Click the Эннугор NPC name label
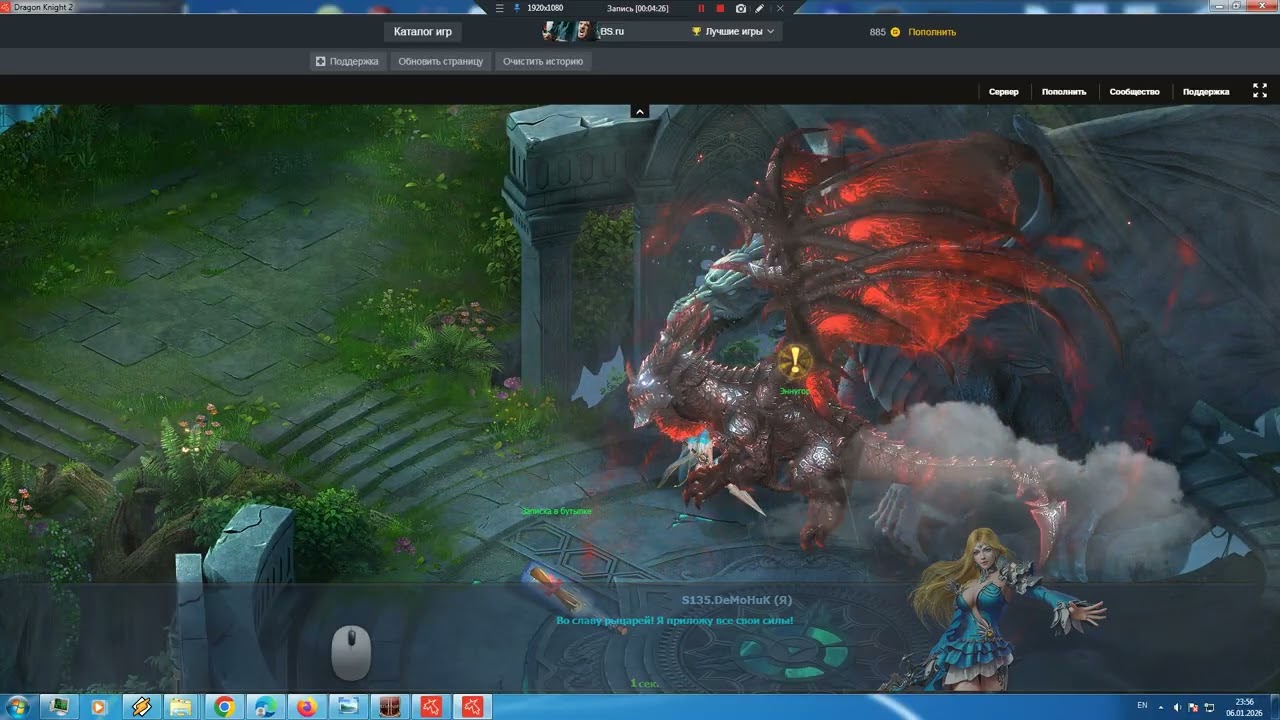 (x=794, y=391)
